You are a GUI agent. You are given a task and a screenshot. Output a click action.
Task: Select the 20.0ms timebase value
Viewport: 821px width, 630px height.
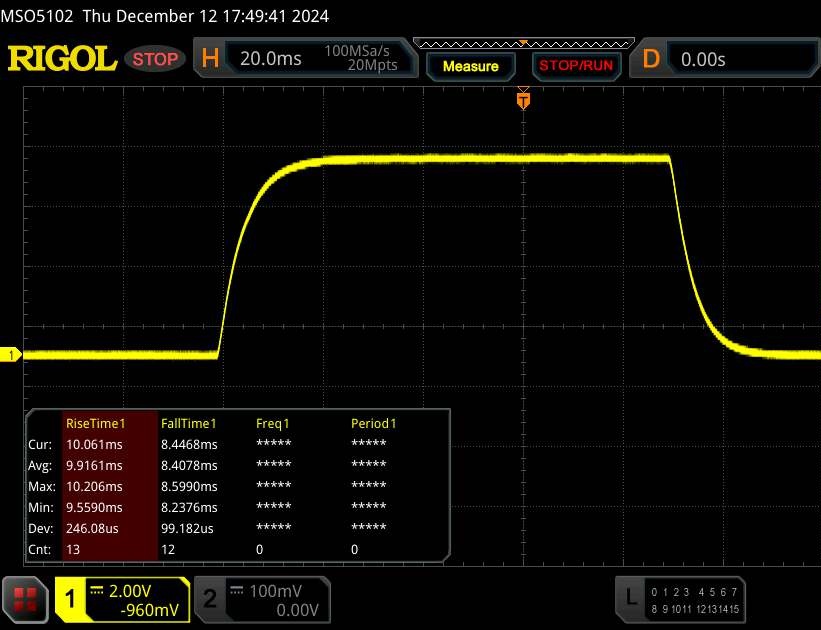pos(271,58)
